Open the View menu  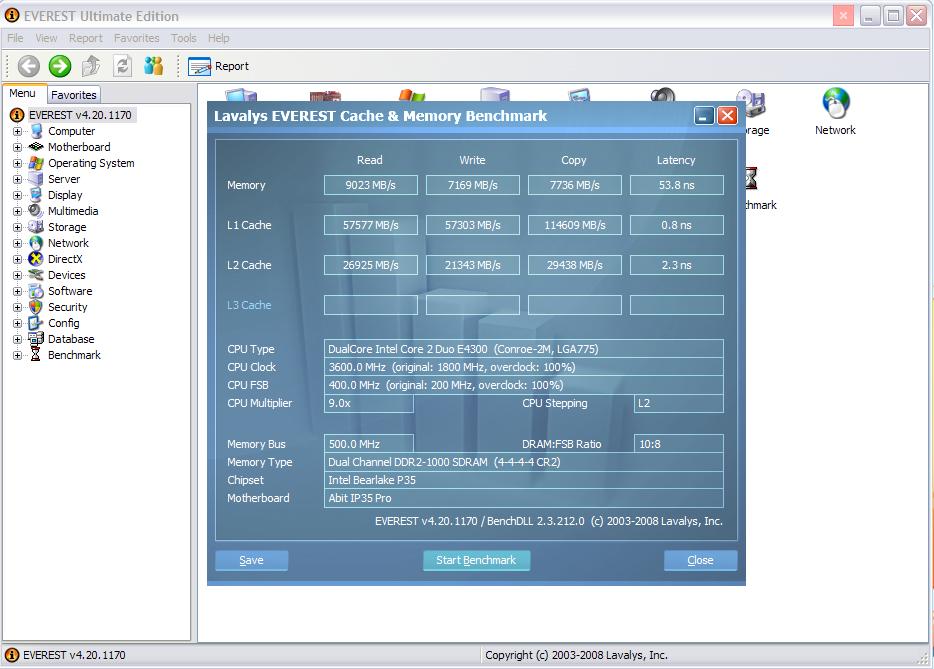click(x=46, y=38)
